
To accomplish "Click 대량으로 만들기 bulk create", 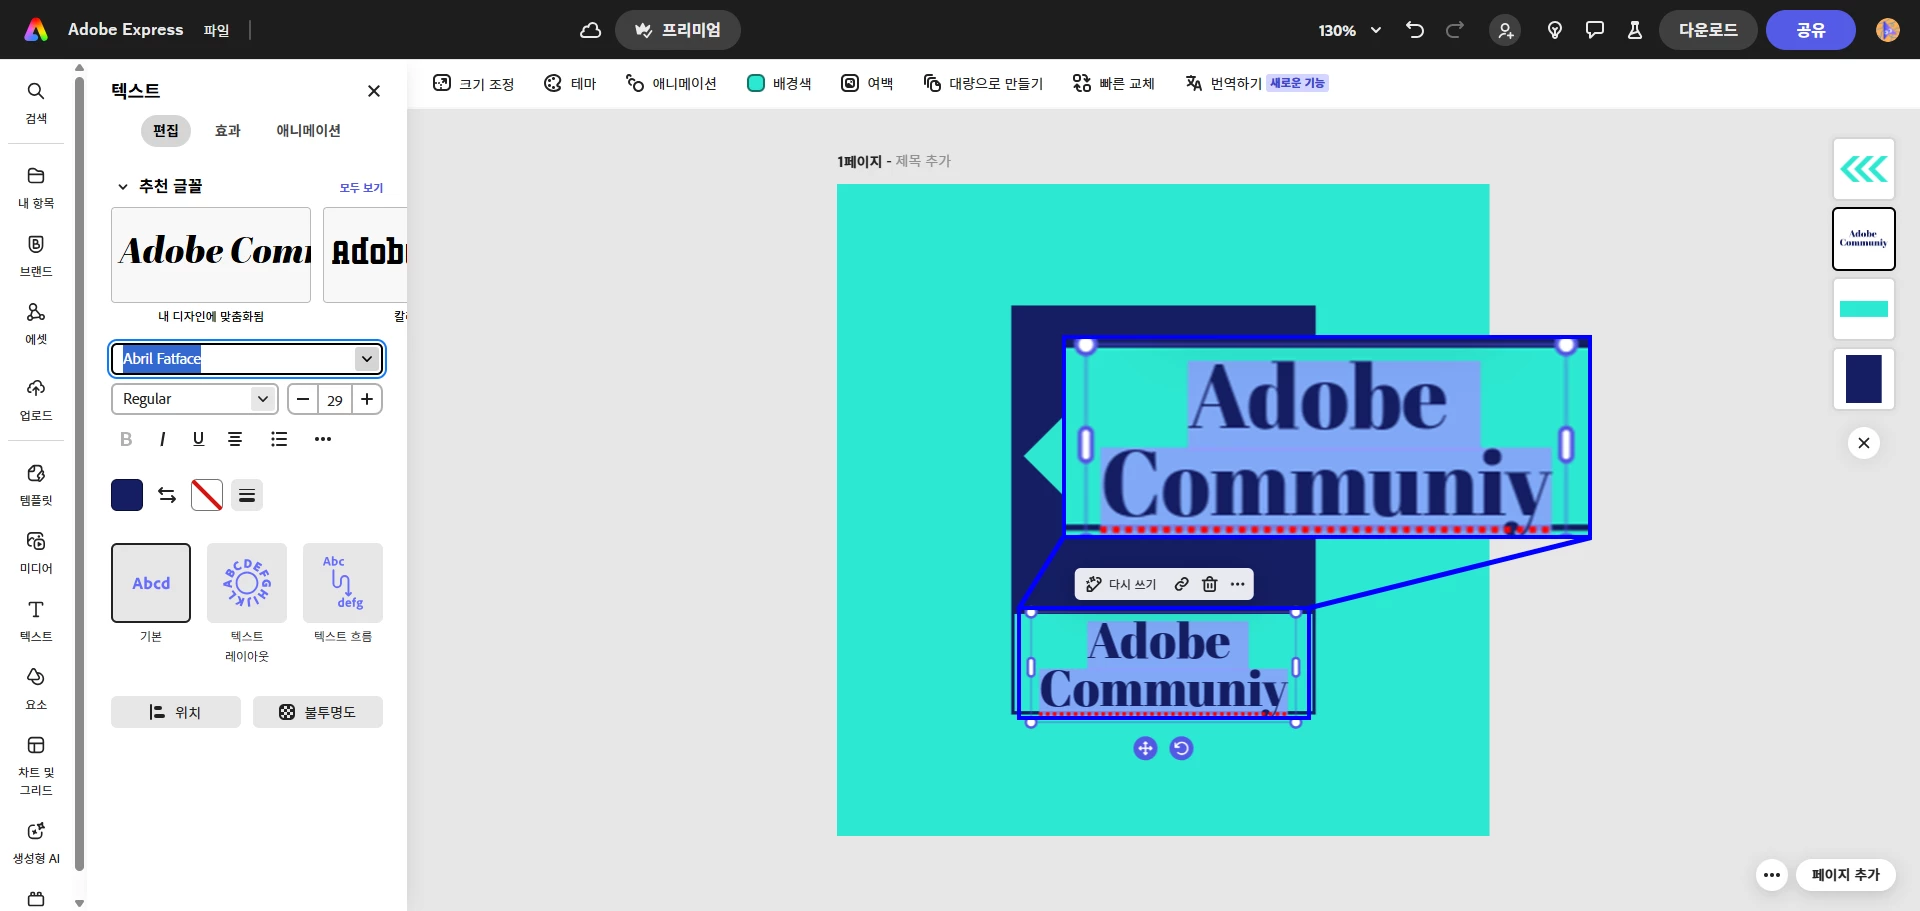I will click(983, 83).
